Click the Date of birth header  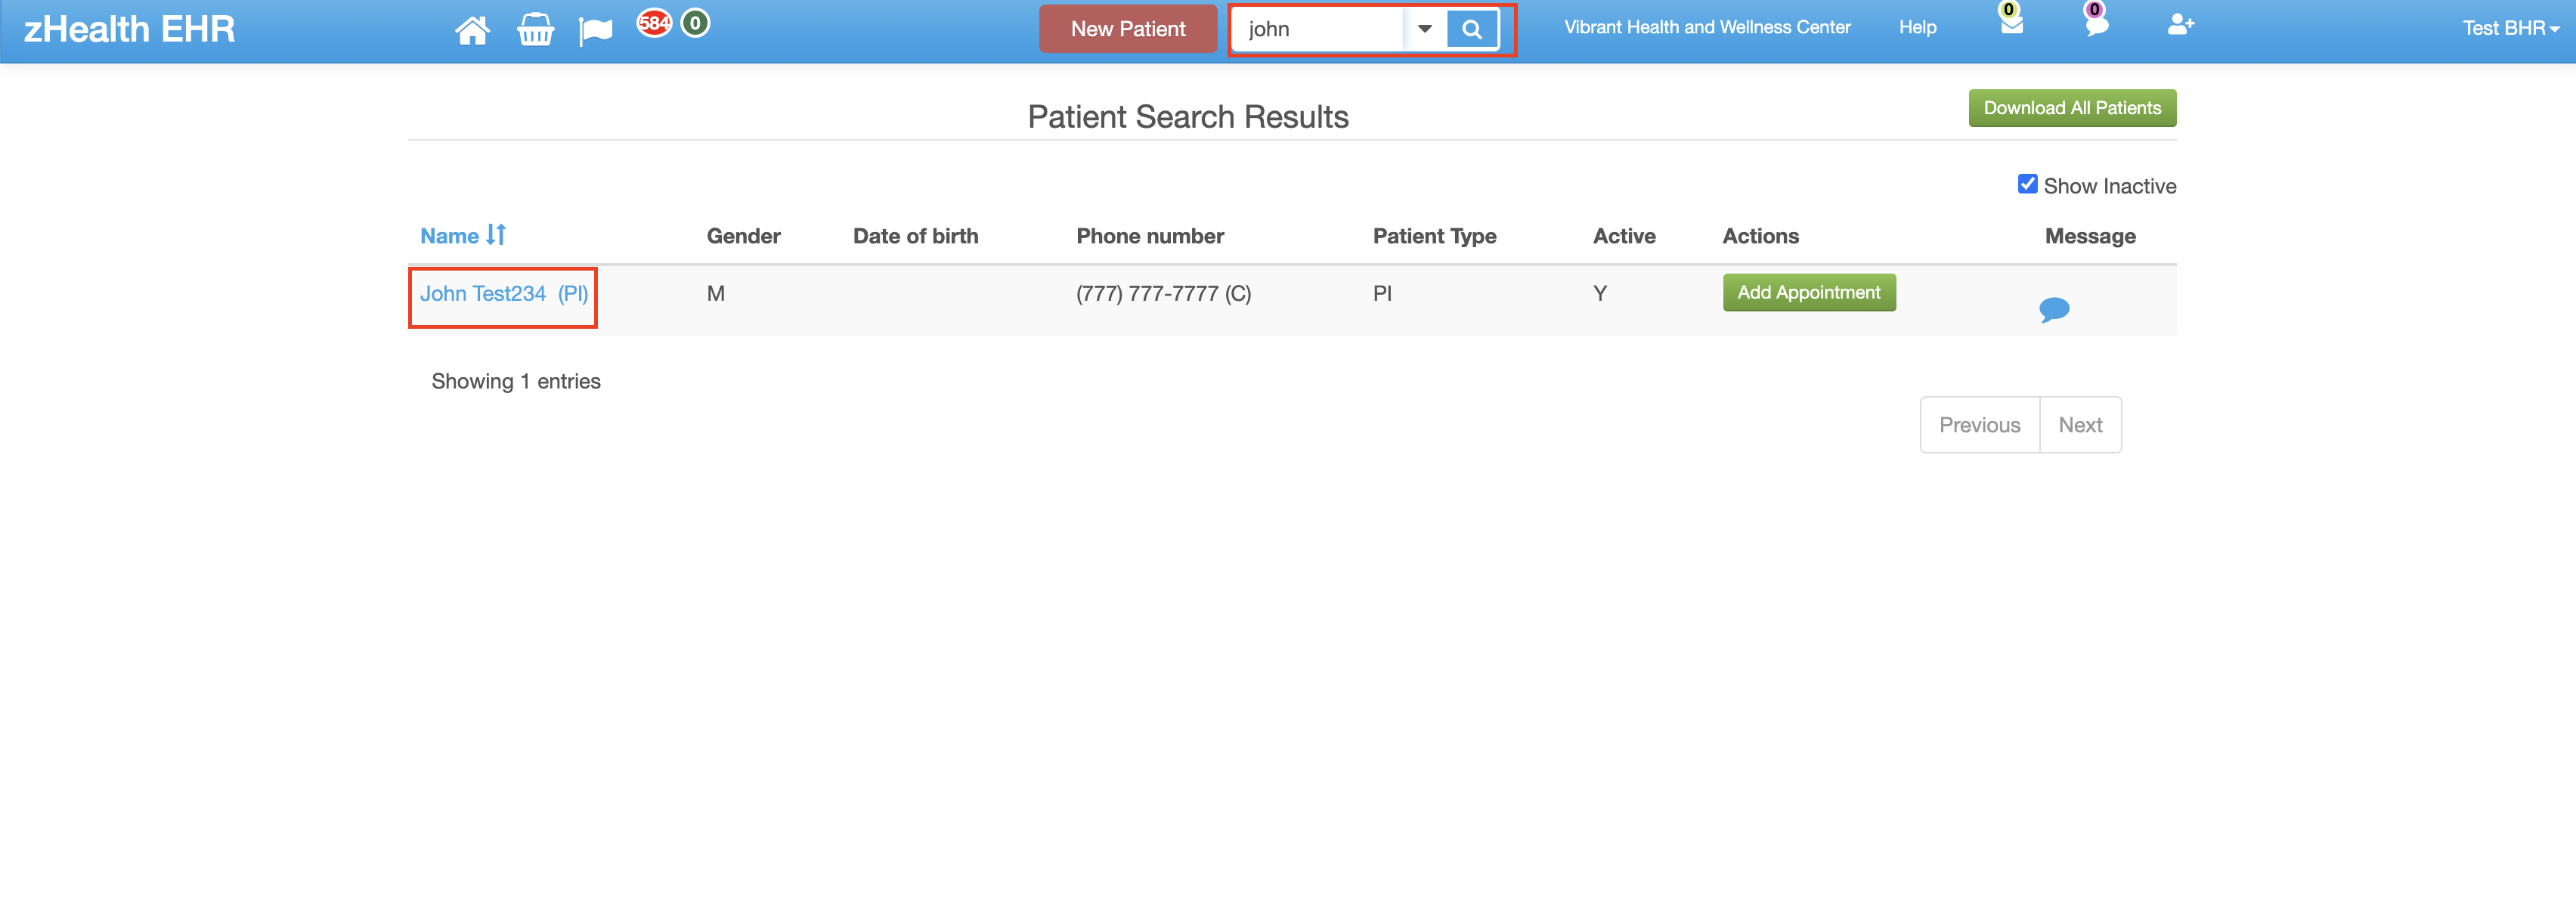tap(915, 236)
